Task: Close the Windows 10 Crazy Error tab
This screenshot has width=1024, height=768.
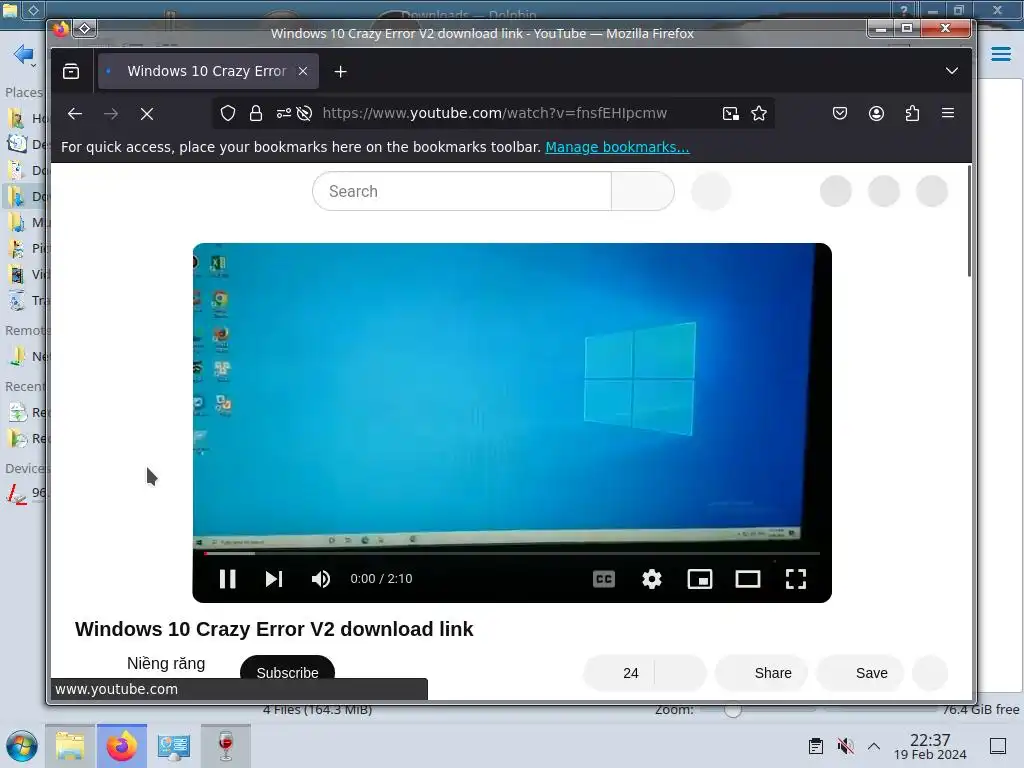Action: 303,71
